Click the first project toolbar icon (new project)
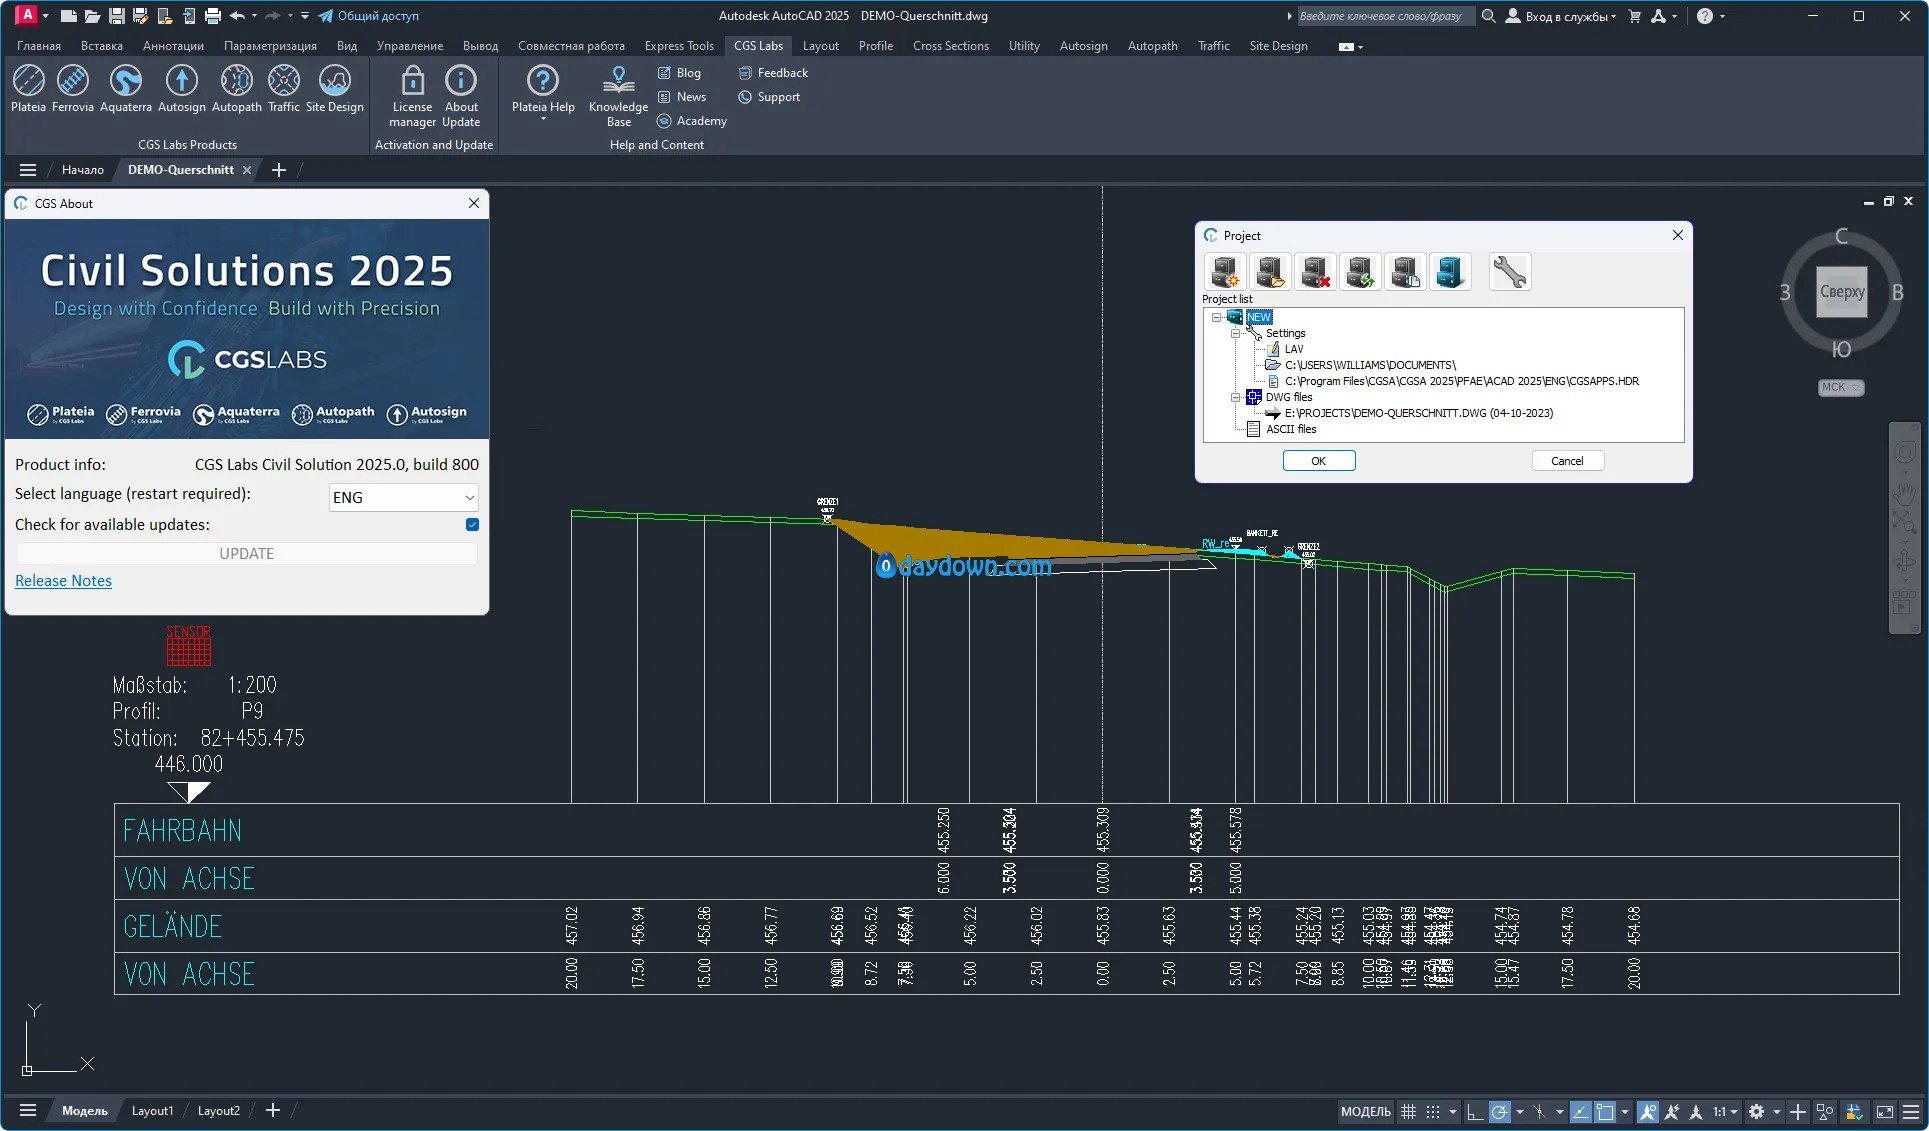 pos(1224,272)
